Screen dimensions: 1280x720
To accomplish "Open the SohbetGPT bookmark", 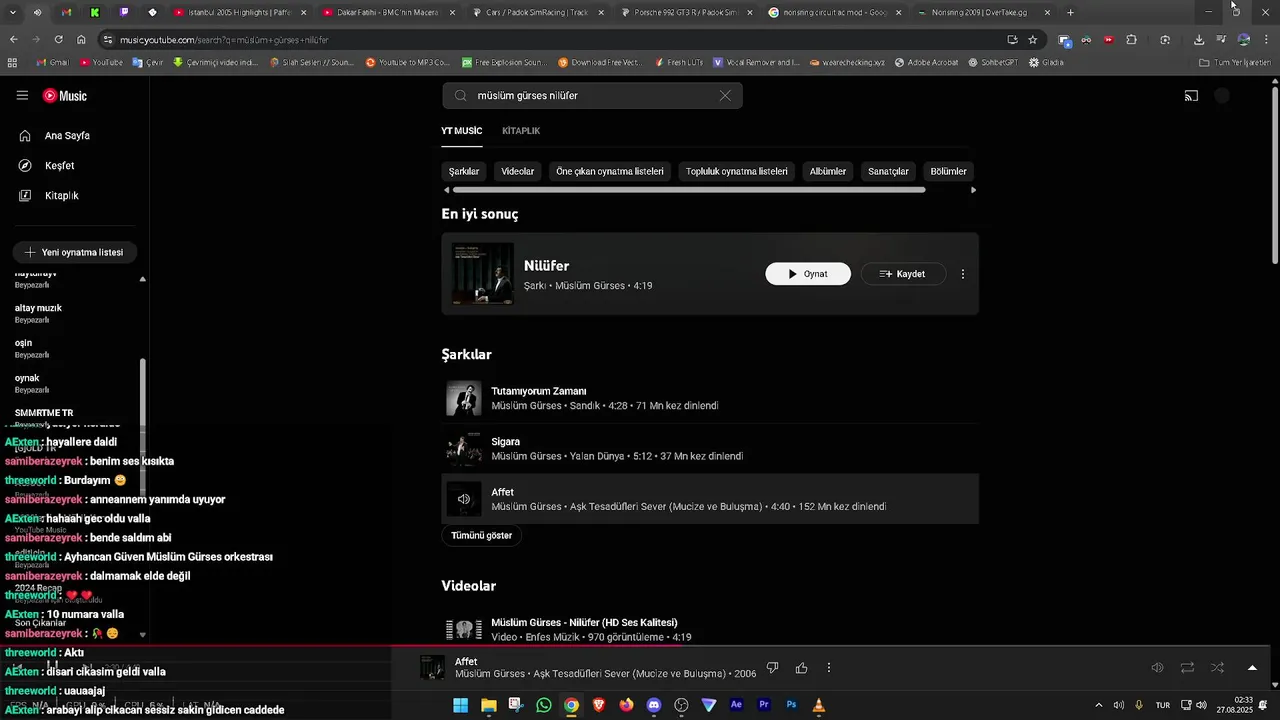I will tap(994, 62).
